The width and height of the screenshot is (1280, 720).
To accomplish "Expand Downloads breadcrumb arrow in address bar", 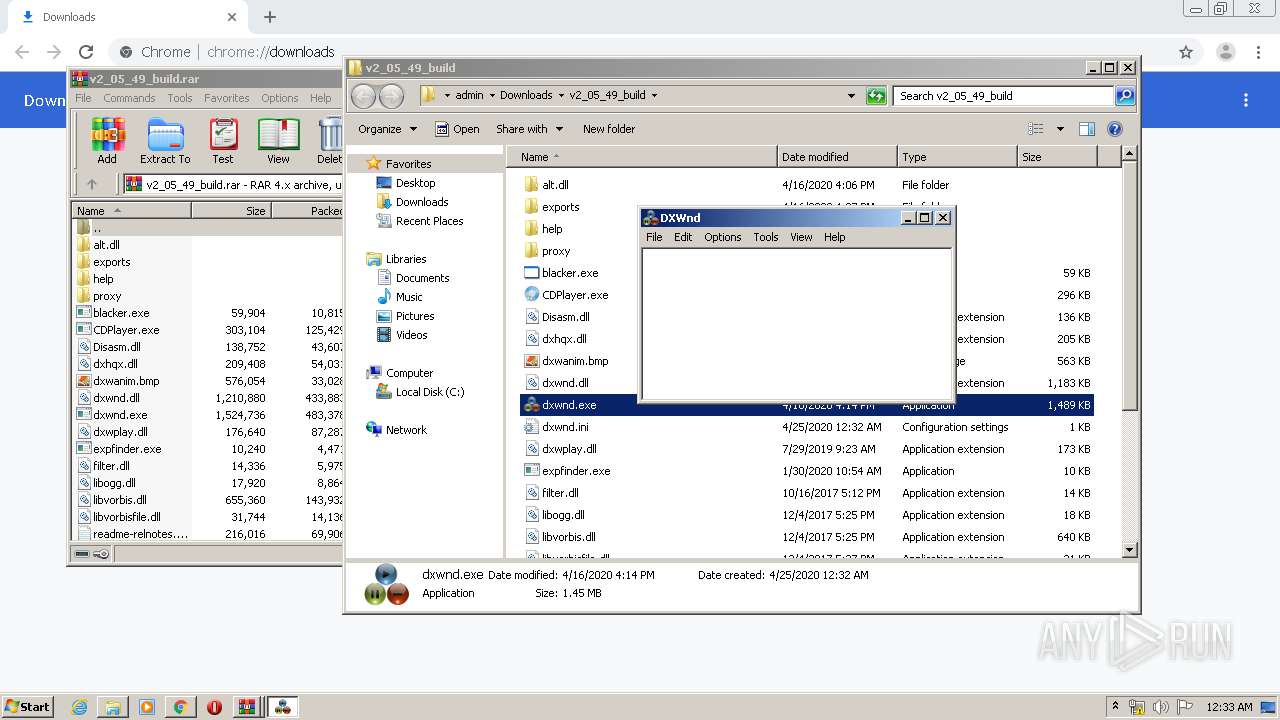I will (x=560, y=96).
